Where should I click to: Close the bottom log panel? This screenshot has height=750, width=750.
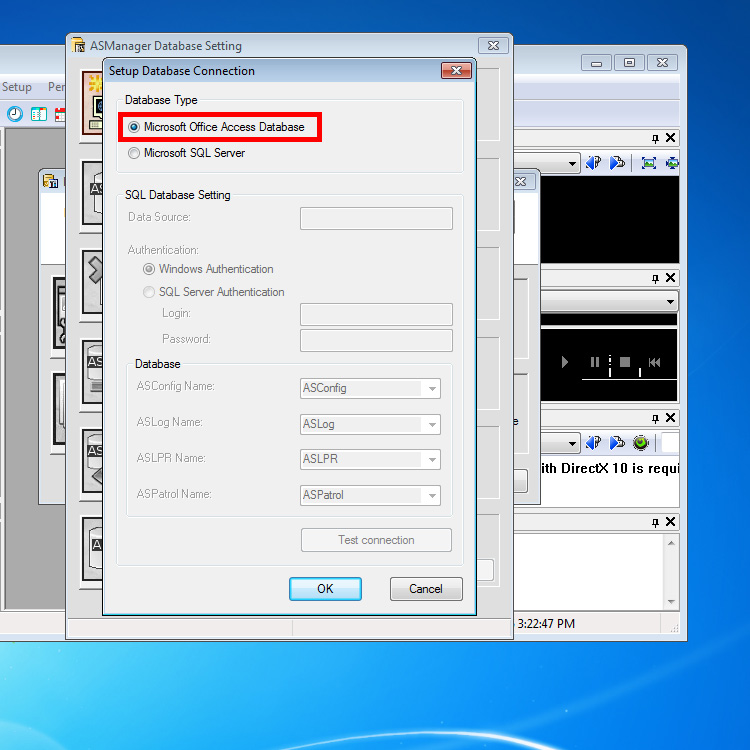click(671, 522)
